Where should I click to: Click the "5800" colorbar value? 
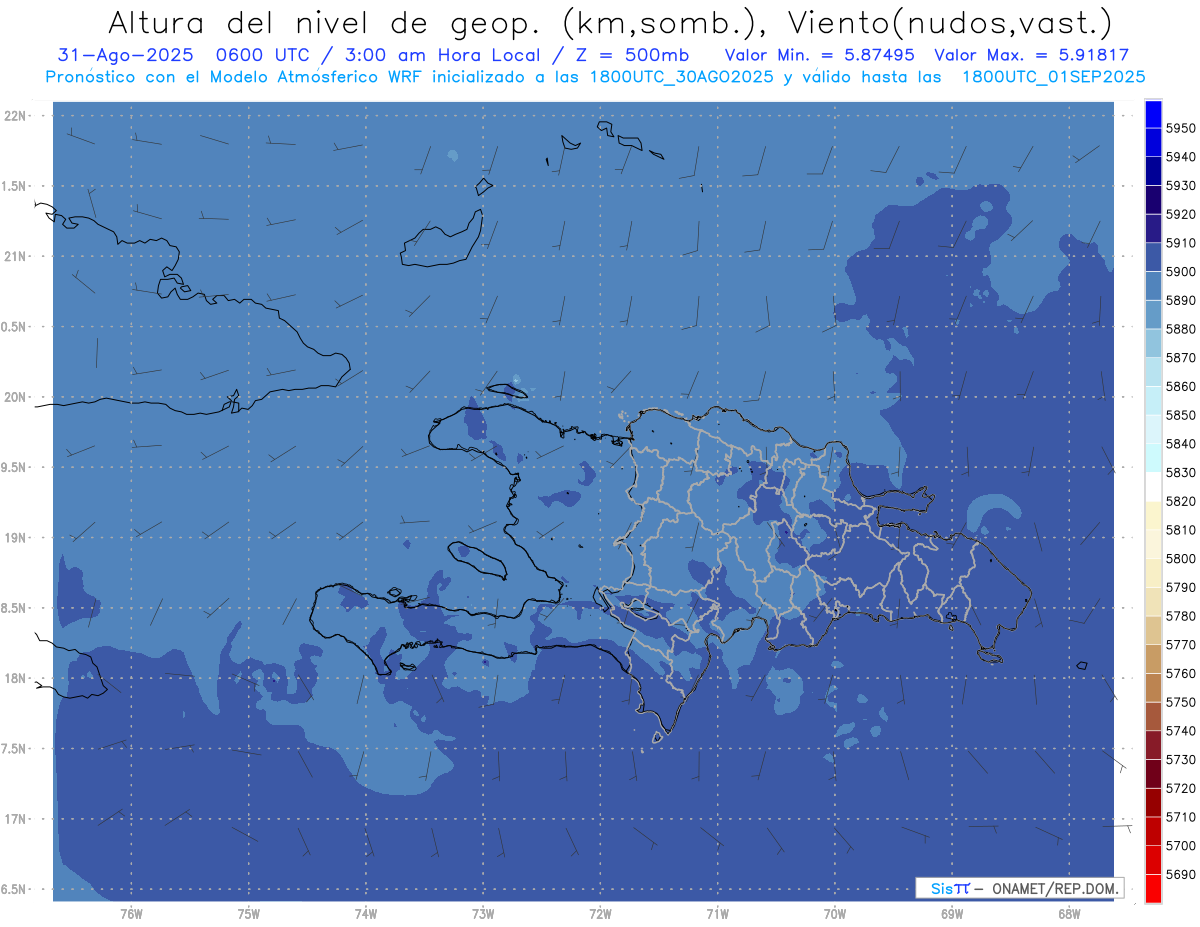tap(1181, 558)
